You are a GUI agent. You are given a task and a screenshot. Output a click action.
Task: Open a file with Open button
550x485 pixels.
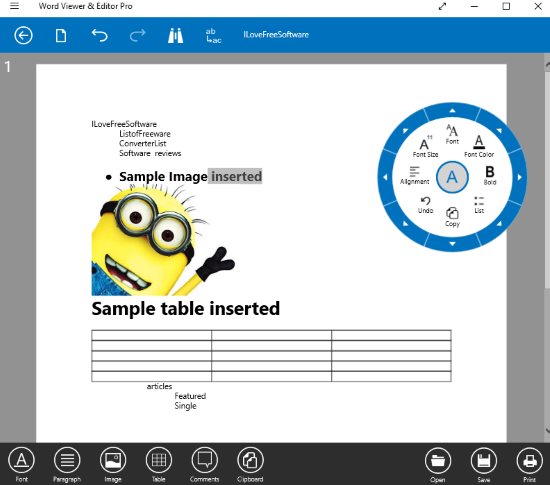[438, 465]
